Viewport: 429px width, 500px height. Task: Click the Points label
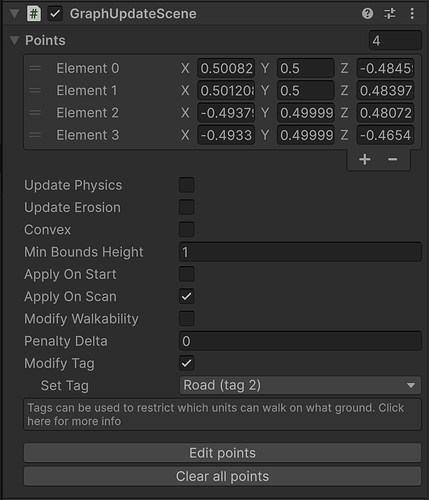pyautogui.click(x=45, y=40)
